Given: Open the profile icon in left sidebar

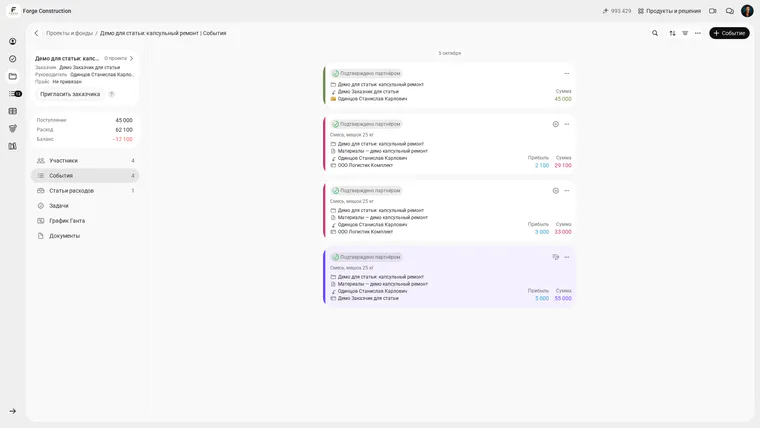Looking at the screenshot, I should click(x=13, y=42).
